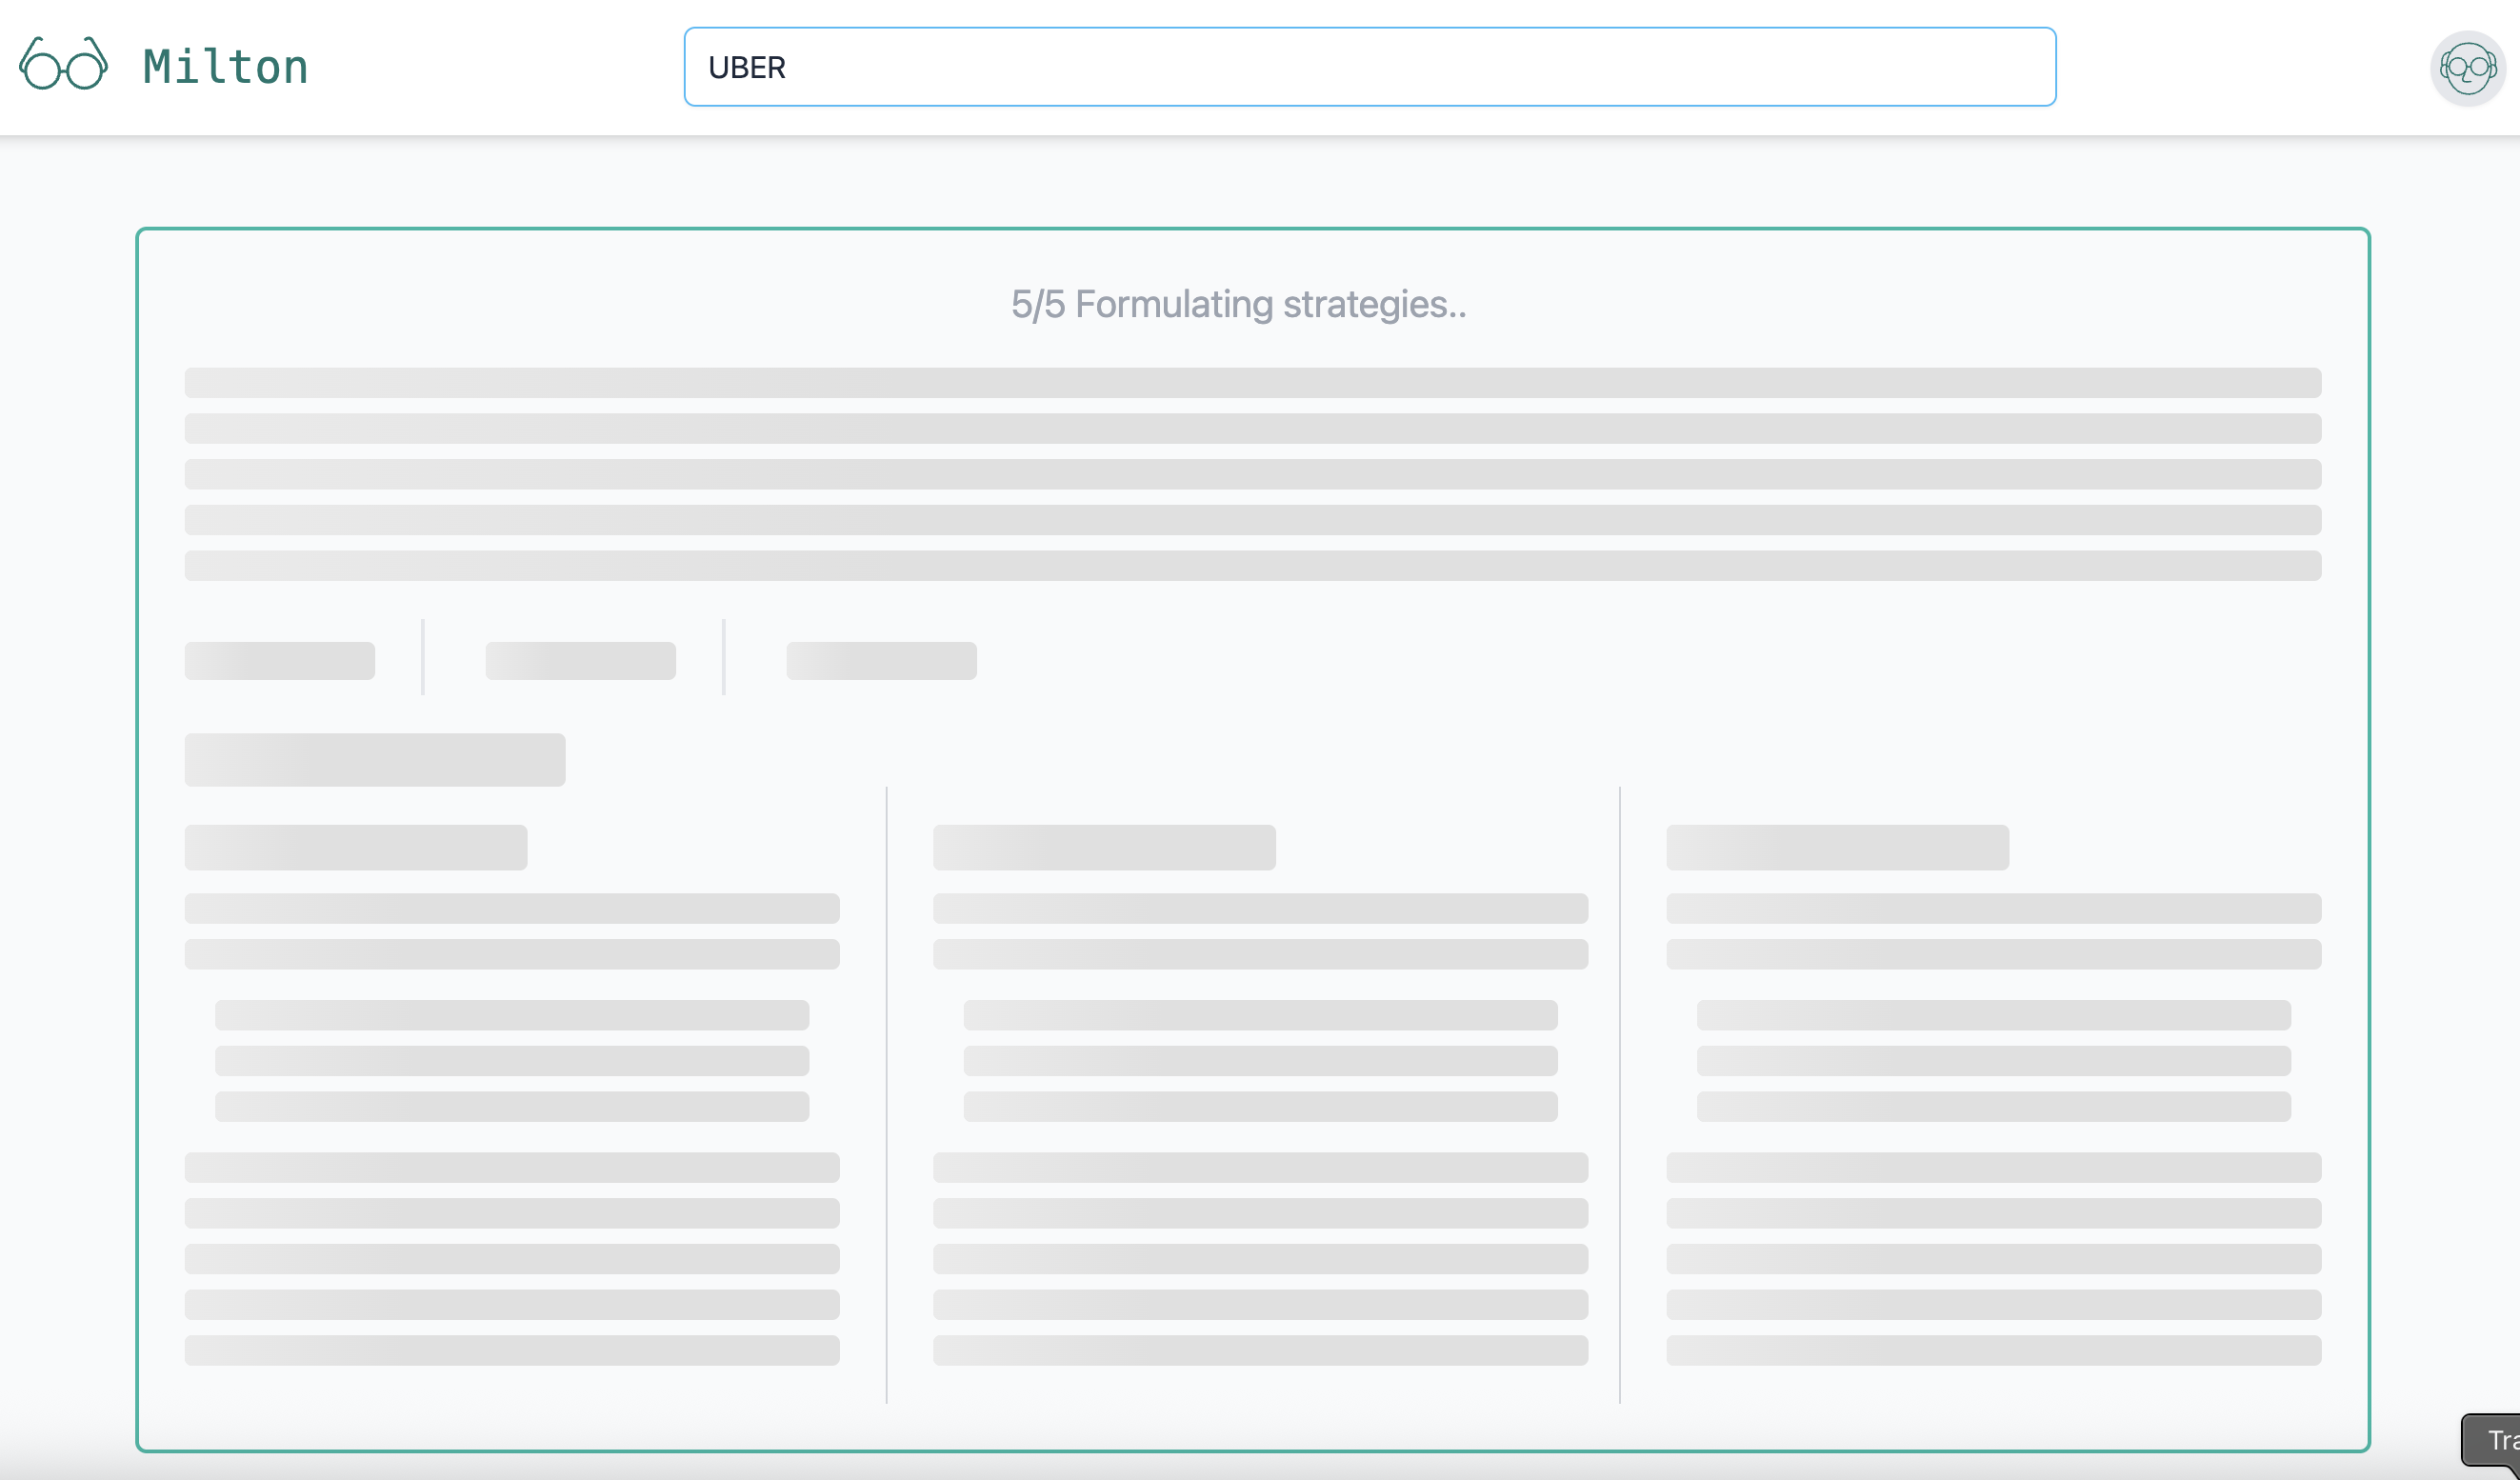Image resolution: width=2520 pixels, height=1480 pixels.
Task: Click the bottom placeholder bar in right column
Action: point(1993,1350)
